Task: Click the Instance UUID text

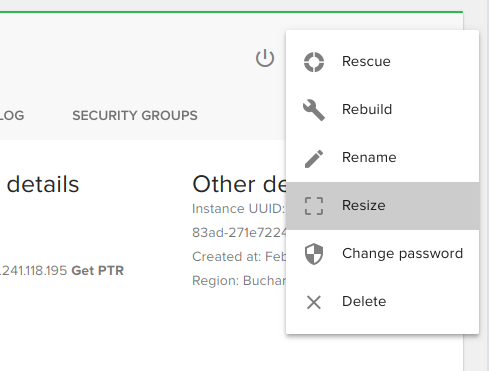Action: (239, 209)
